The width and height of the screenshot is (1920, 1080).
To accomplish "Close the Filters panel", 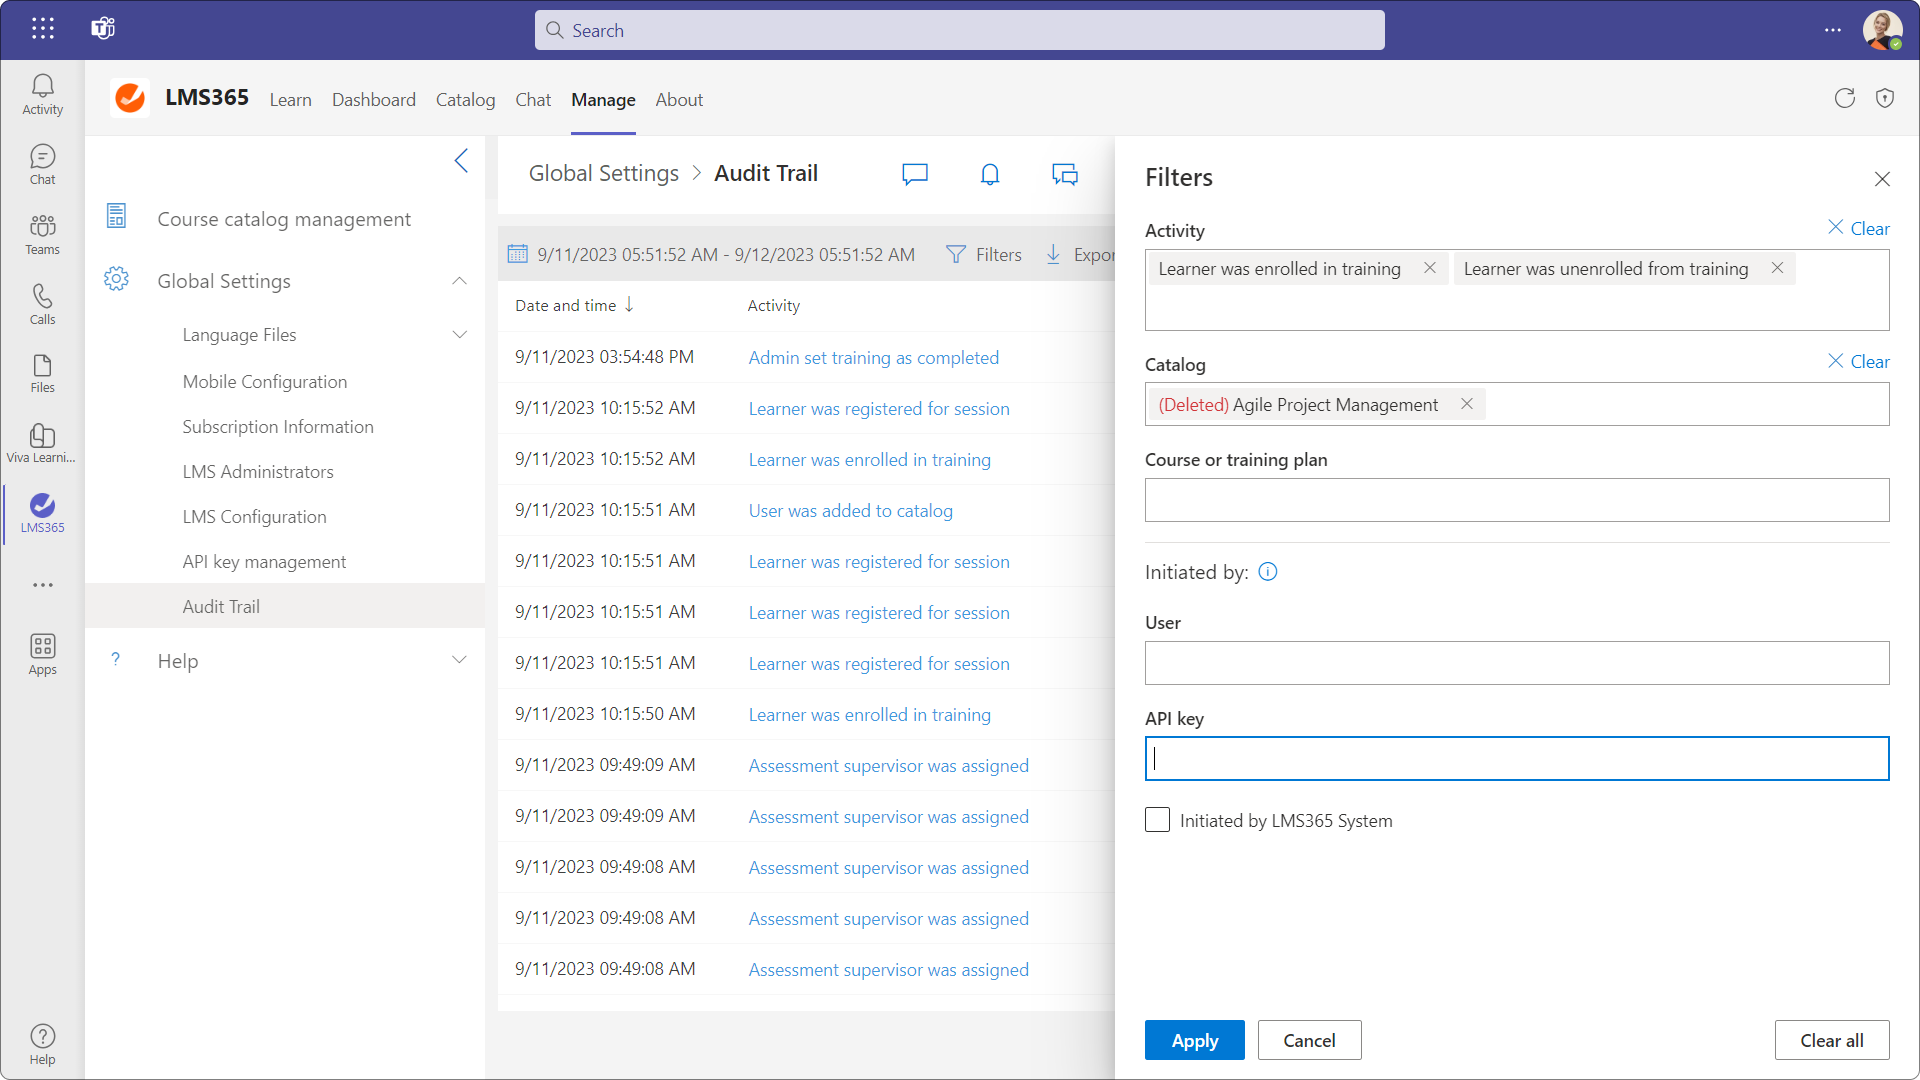I will [x=1882, y=179].
